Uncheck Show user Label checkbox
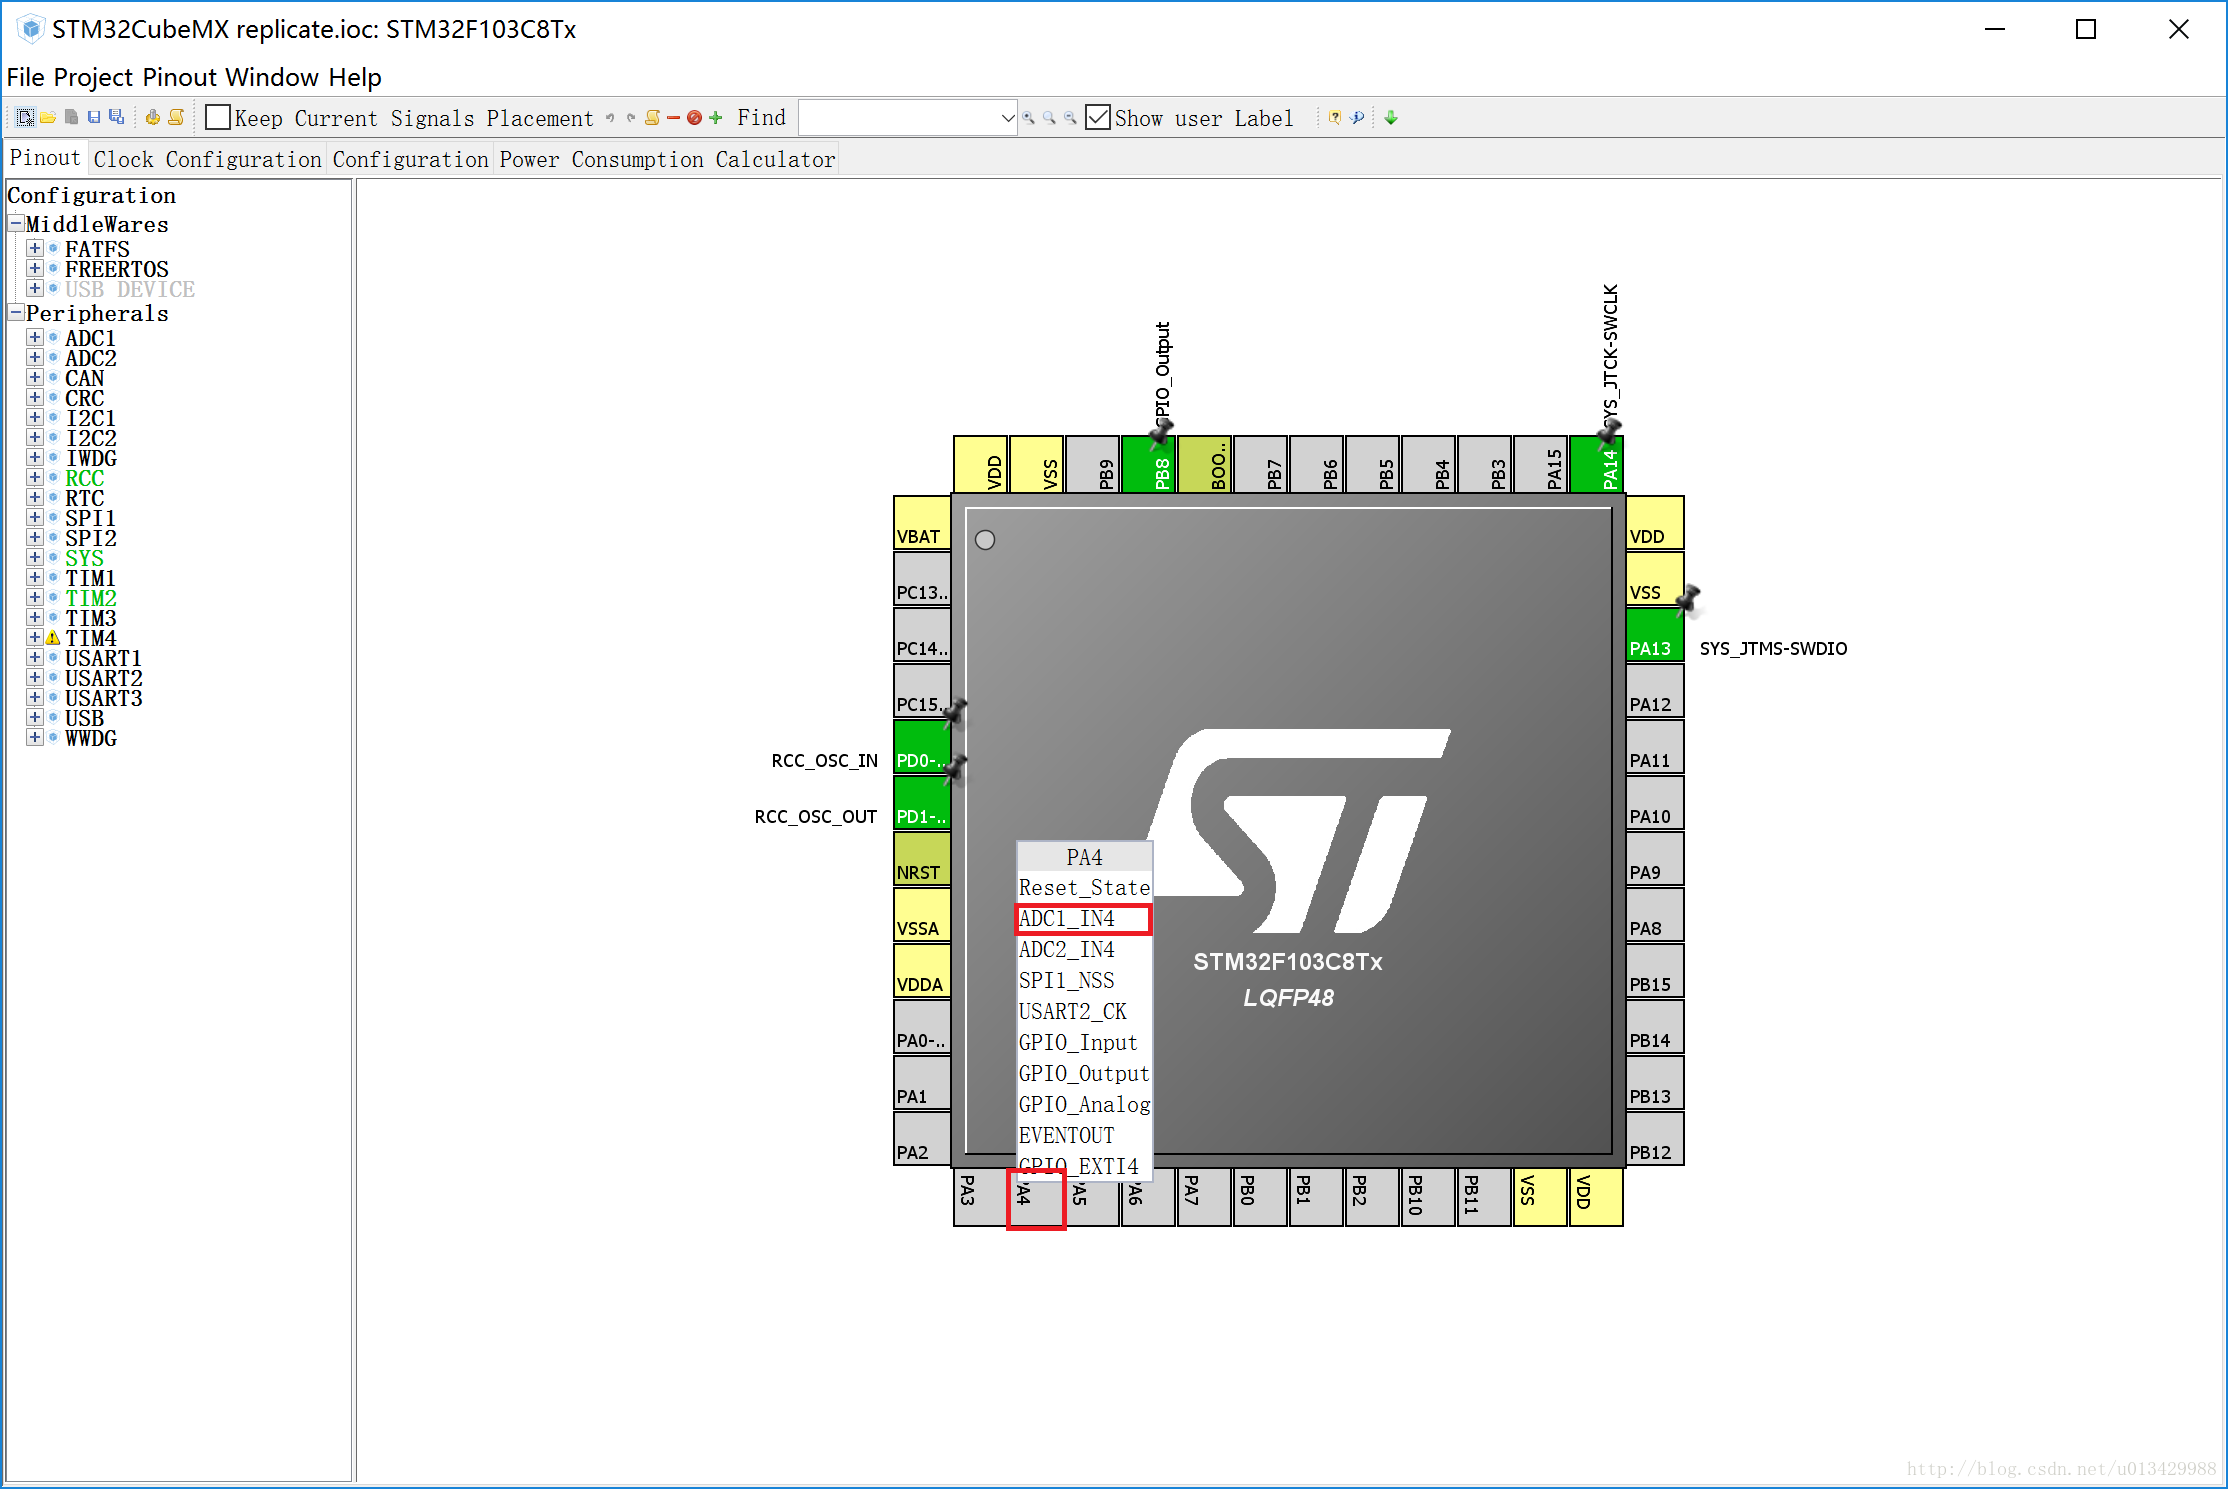 point(1098,118)
